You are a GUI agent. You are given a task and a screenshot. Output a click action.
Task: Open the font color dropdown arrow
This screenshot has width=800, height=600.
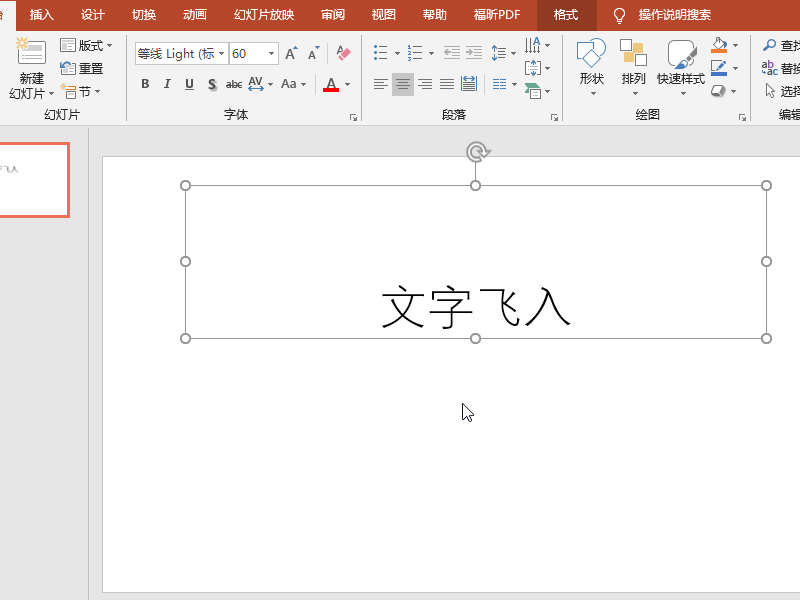click(x=347, y=84)
